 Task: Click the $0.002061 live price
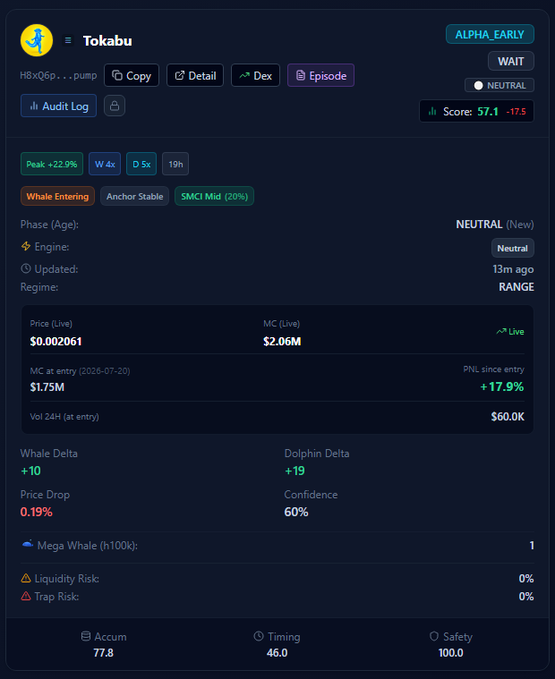point(56,341)
